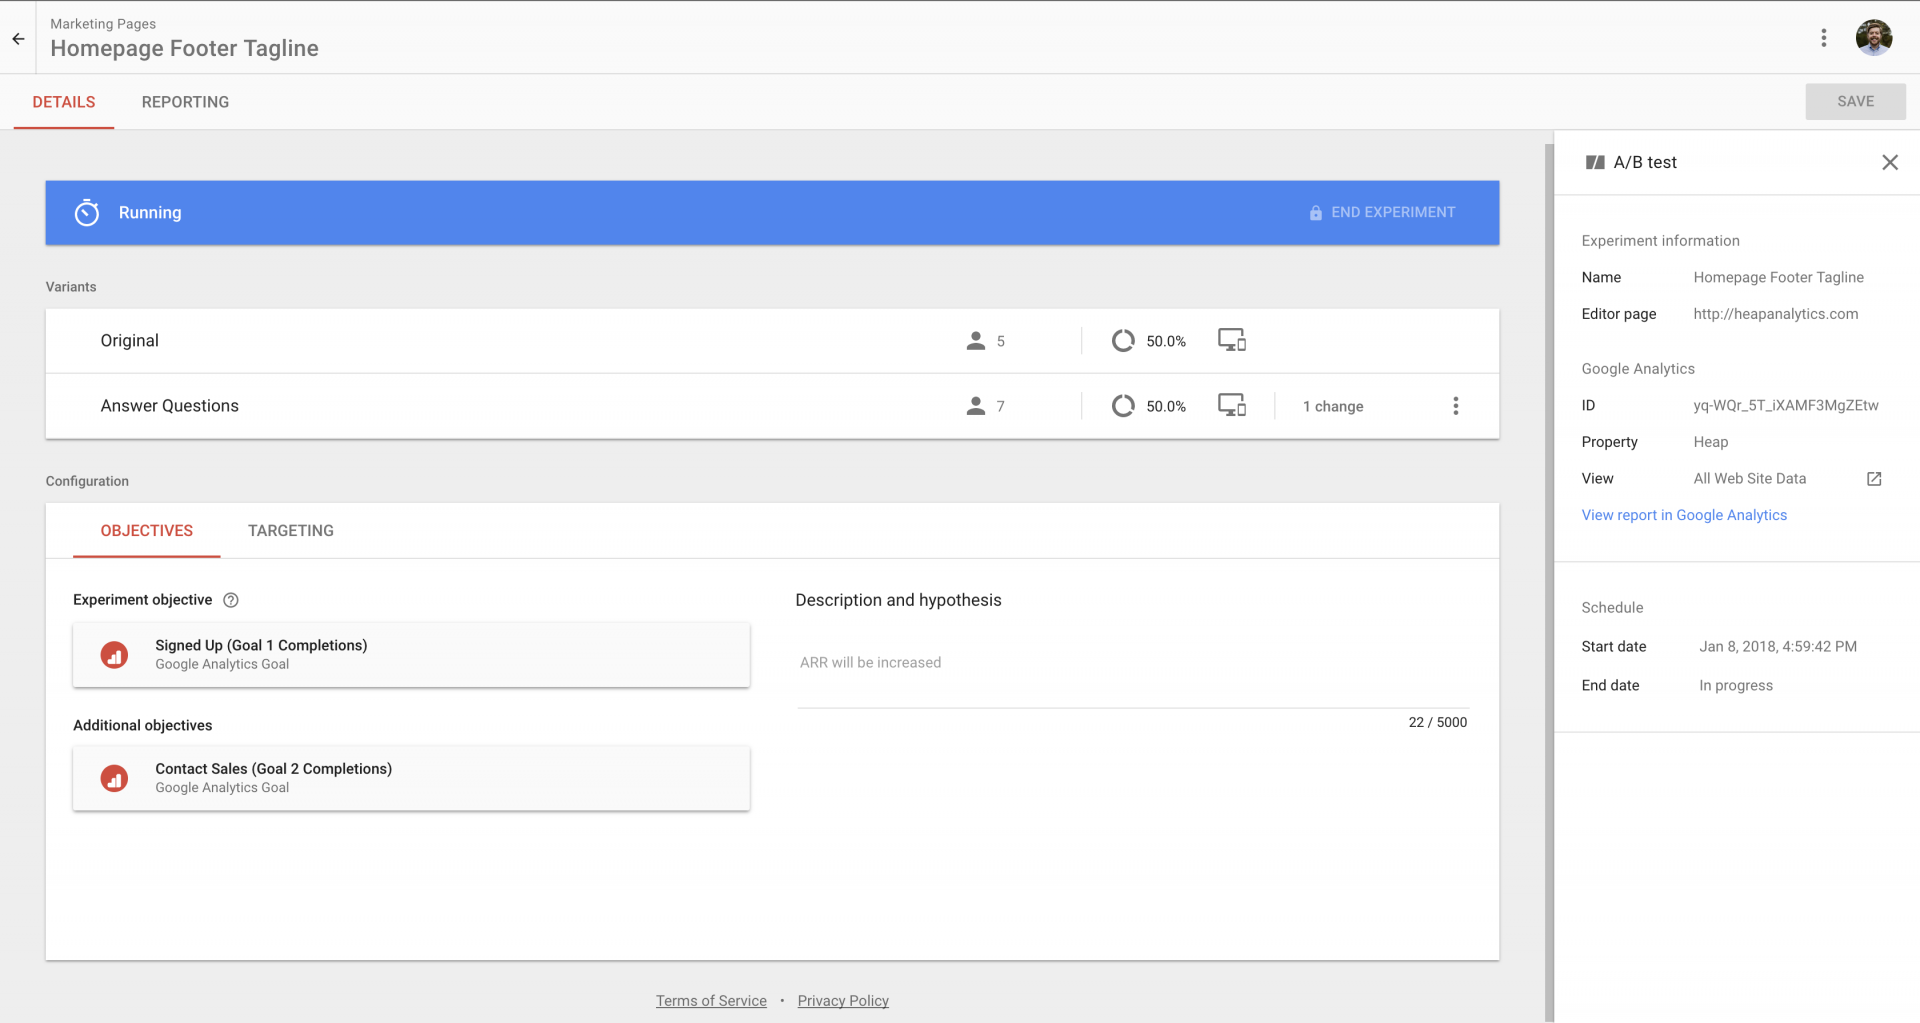Open the three-dot menu in the header
The width and height of the screenshot is (1920, 1023).
(x=1823, y=38)
